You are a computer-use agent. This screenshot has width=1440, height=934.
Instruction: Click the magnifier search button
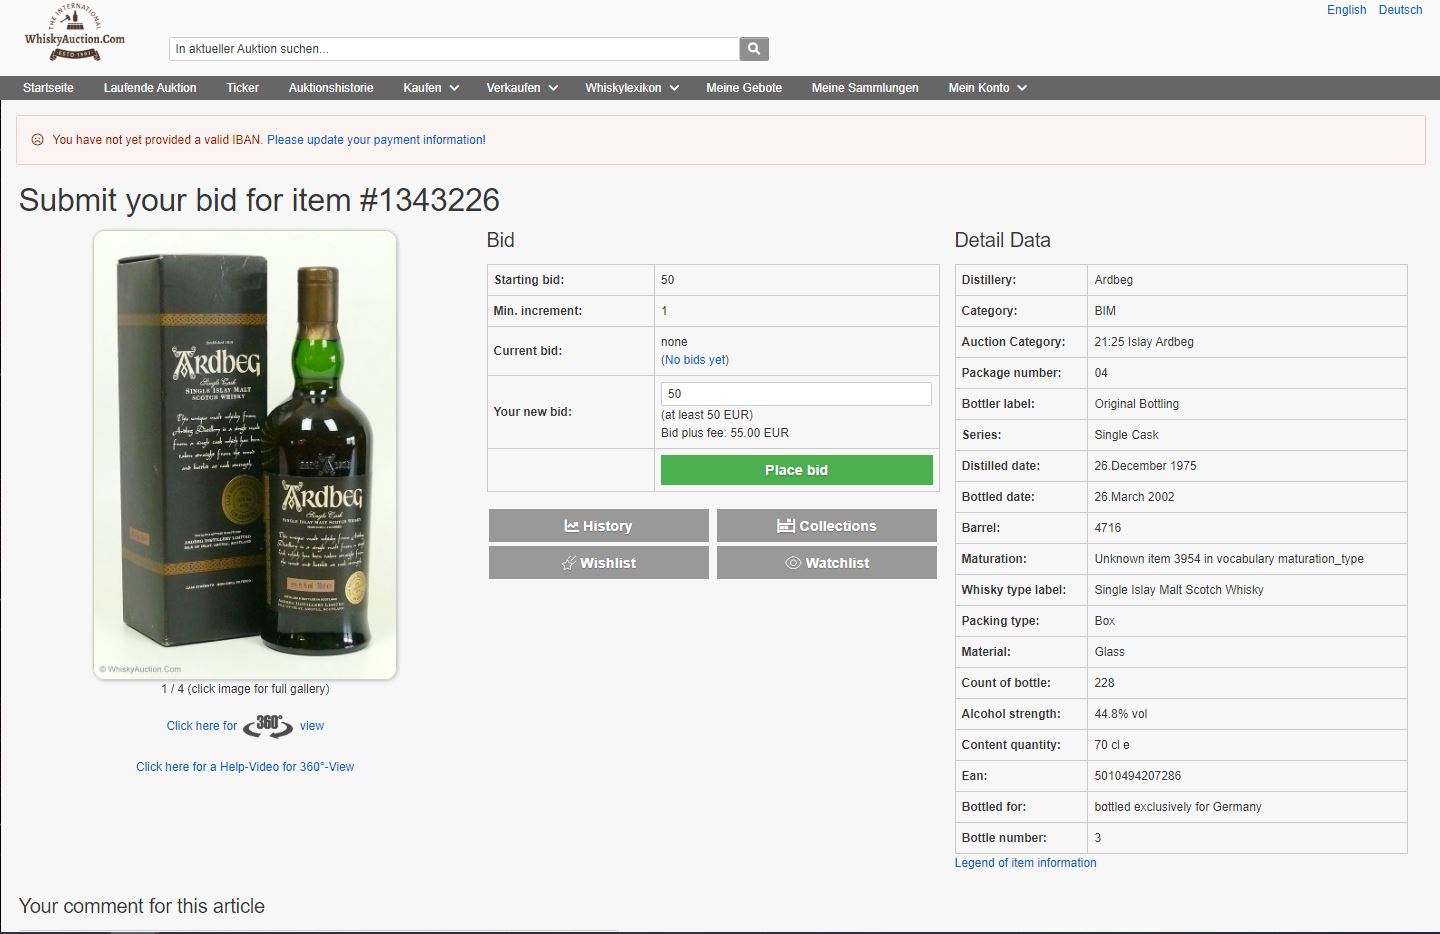754,48
